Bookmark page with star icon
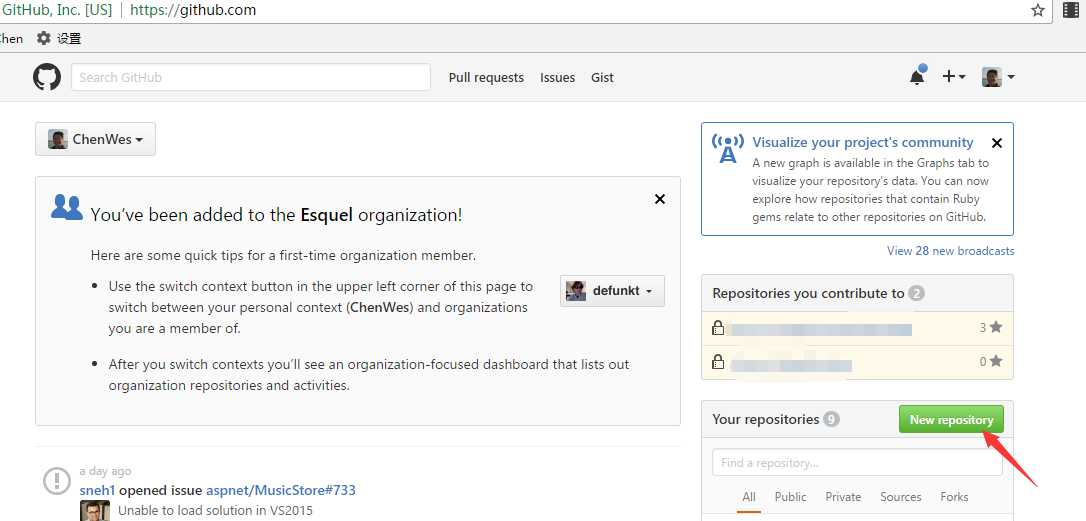This screenshot has height=521, width=1086. 1038,10
